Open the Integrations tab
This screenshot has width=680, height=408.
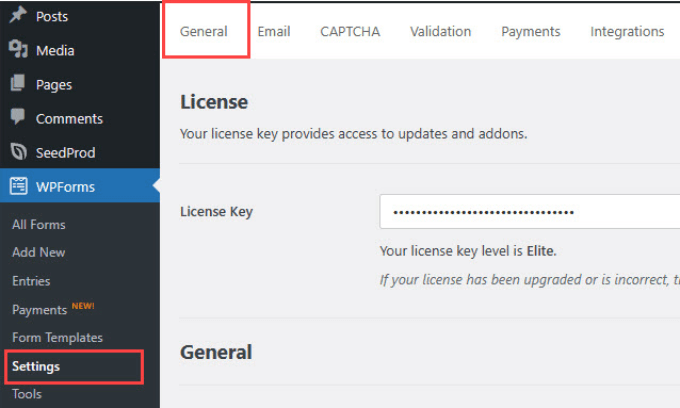pyautogui.click(x=627, y=31)
